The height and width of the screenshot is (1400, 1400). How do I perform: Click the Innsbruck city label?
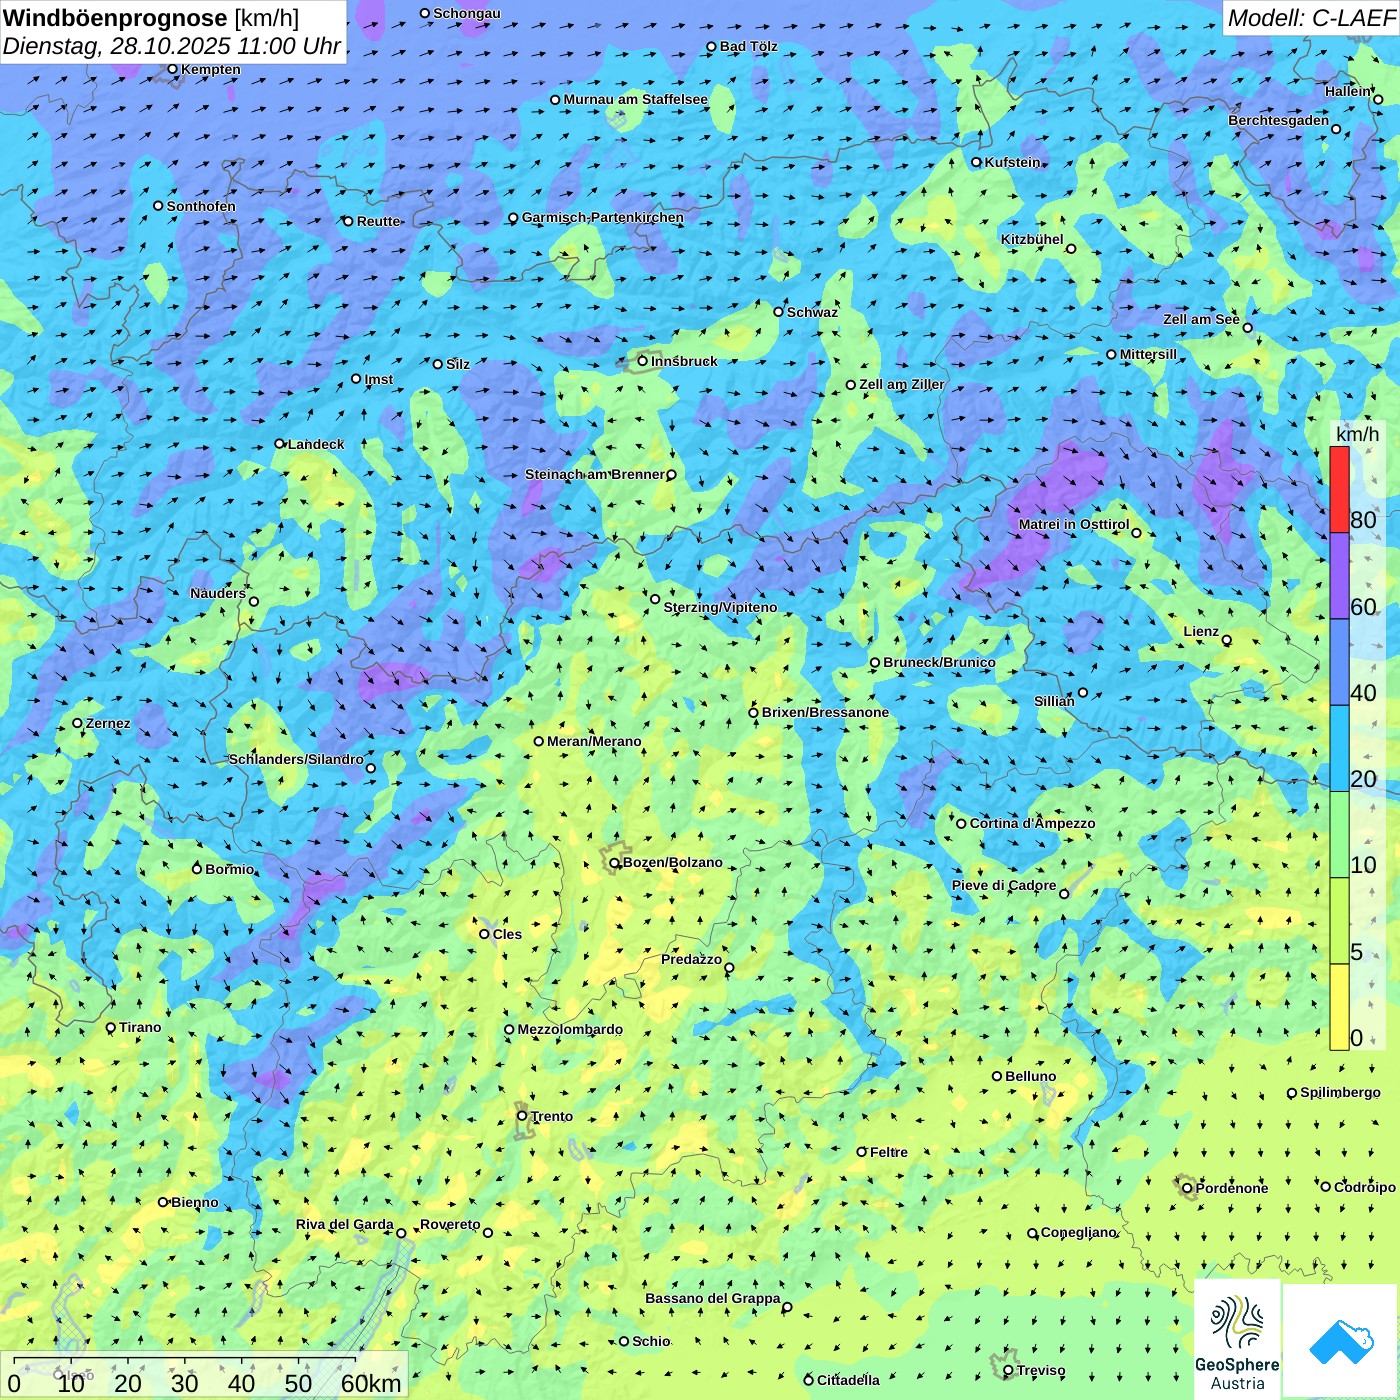(684, 361)
